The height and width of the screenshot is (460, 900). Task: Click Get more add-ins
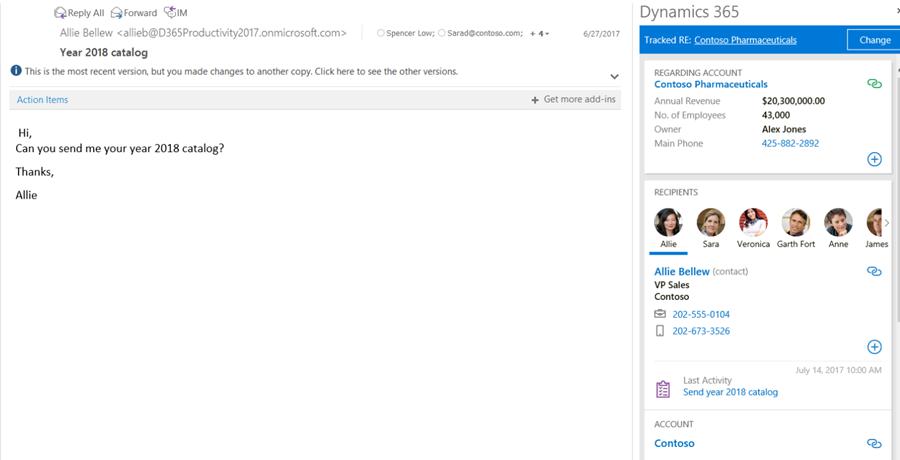tap(573, 100)
